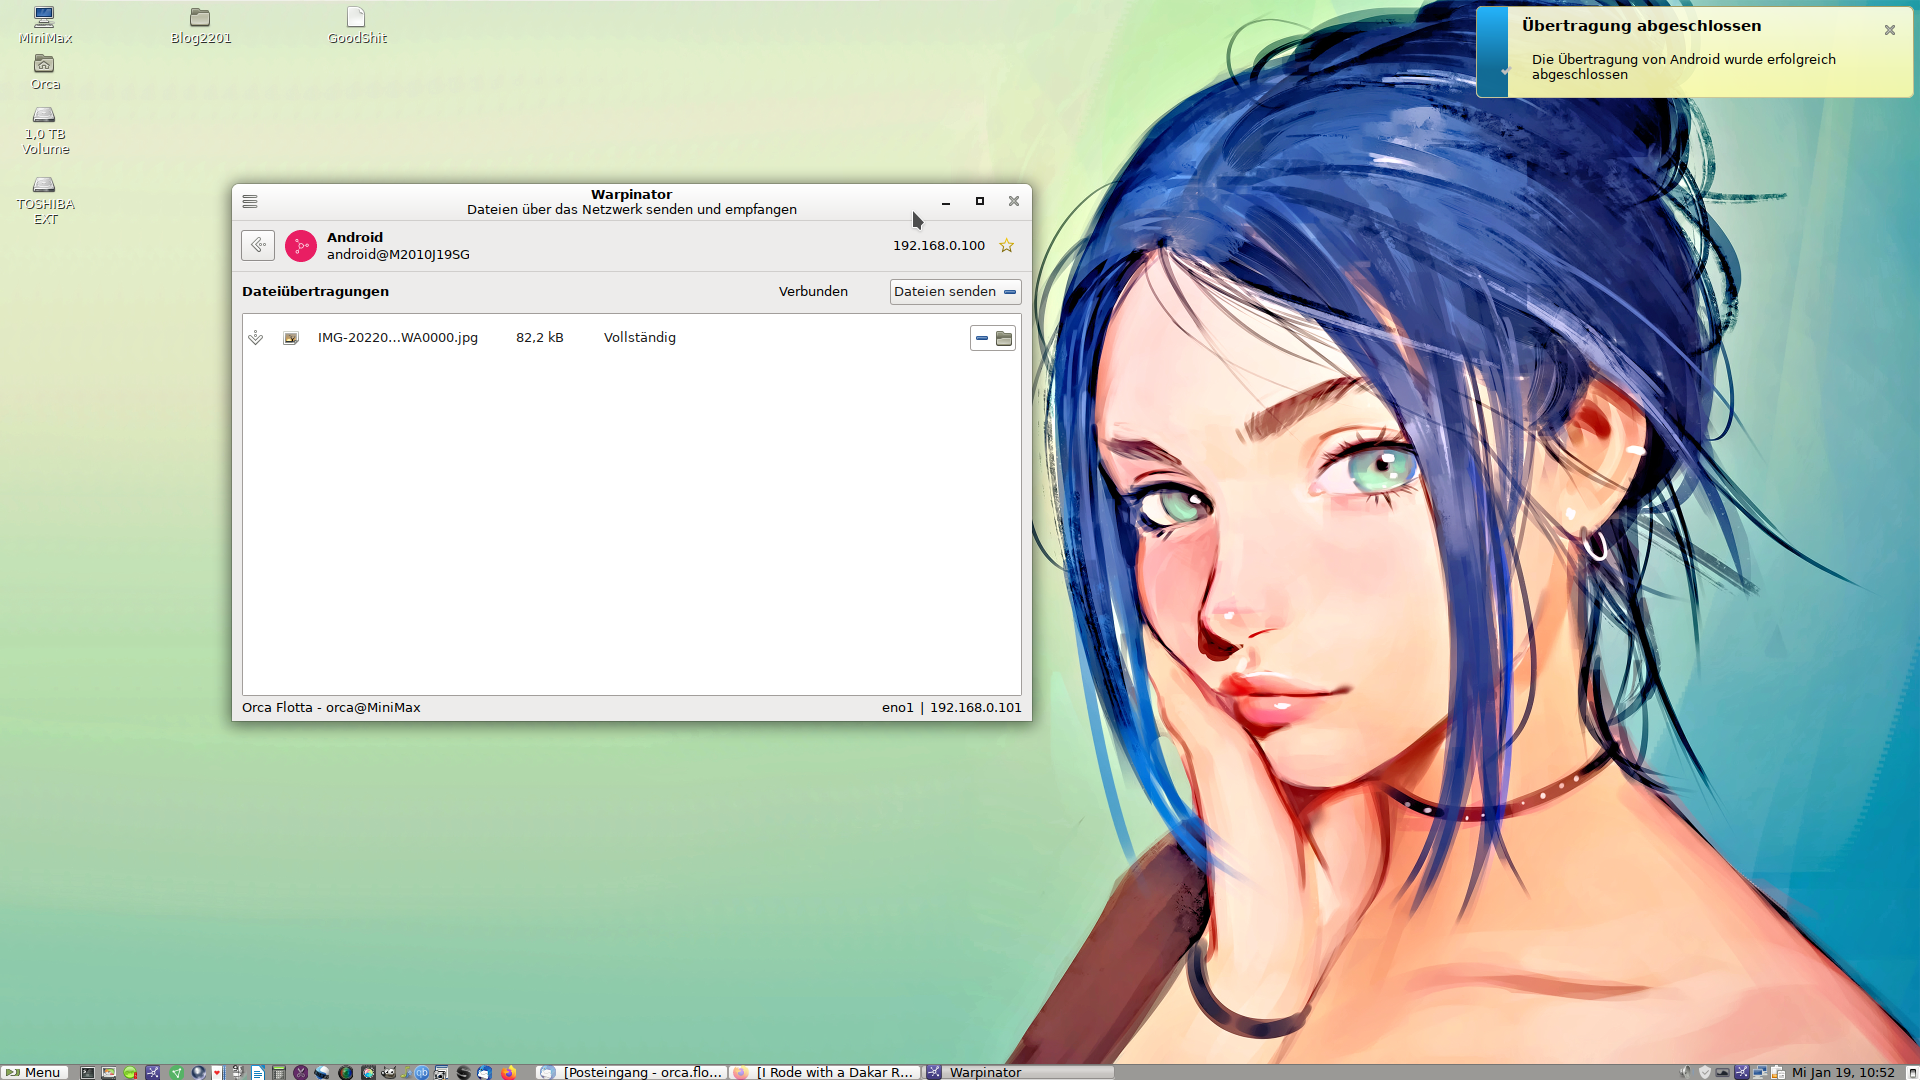Viewport: 1920px width, 1080px height.
Task: Click Orca Flotta - orca@MiniMax status text
Action: click(331, 707)
